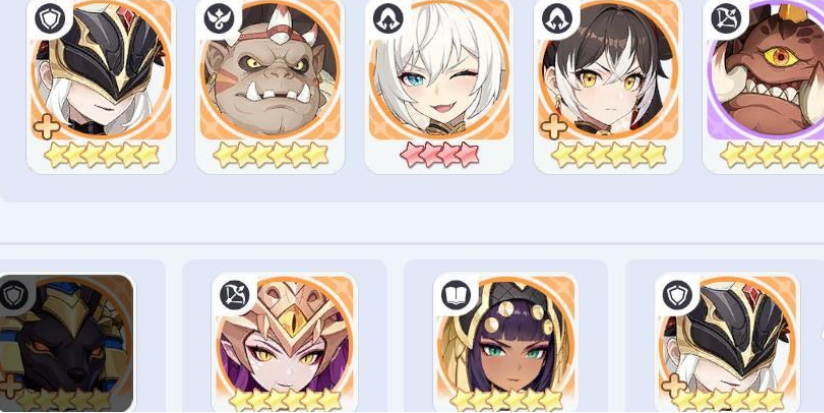824x413 pixels.
Task: Click hooded class icon on black-haired girl card
Action: point(558,19)
